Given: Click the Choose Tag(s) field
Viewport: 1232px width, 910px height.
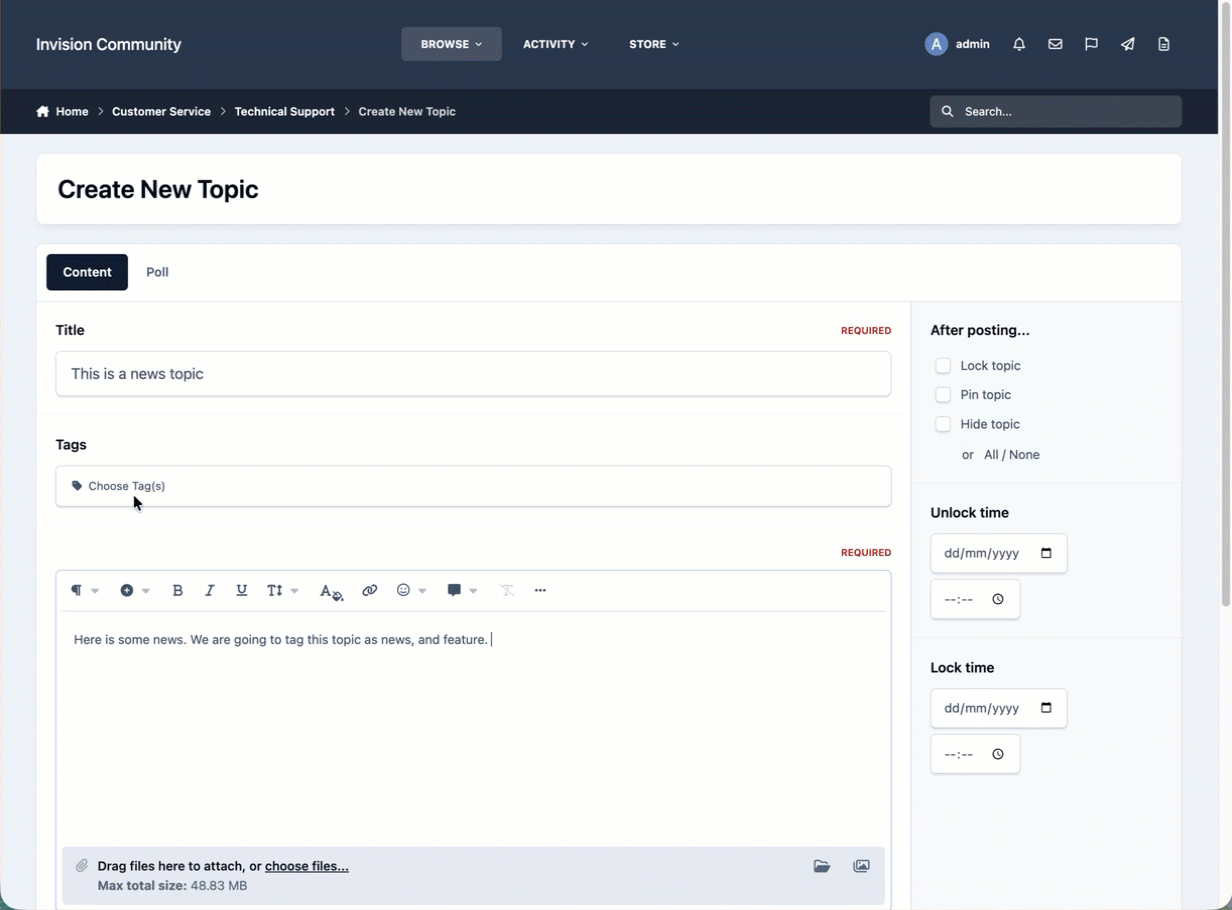Looking at the screenshot, I should point(473,486).
